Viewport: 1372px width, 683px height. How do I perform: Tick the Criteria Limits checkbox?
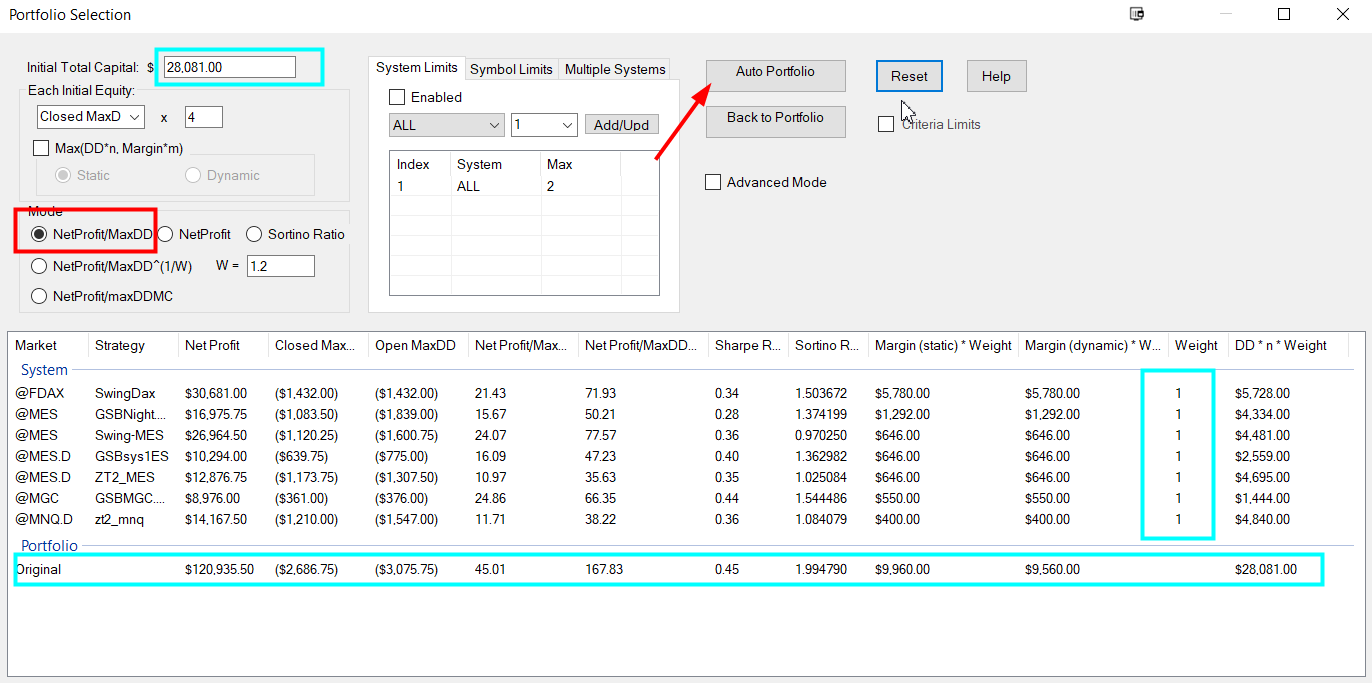click(x=885, y=124)
